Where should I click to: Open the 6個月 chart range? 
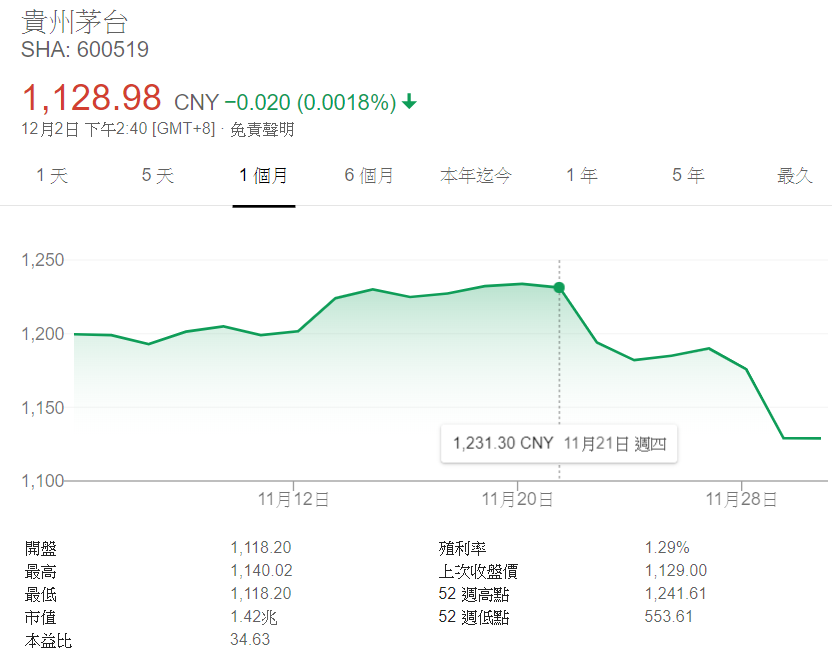click(369, 176)
